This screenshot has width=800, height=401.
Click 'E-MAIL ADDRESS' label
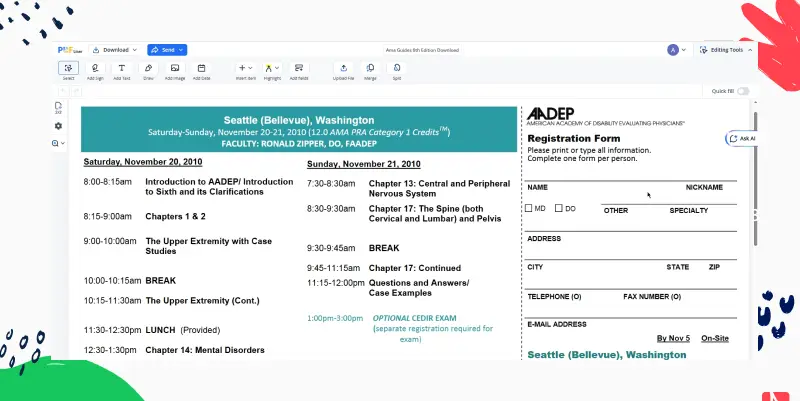(557, 324)
